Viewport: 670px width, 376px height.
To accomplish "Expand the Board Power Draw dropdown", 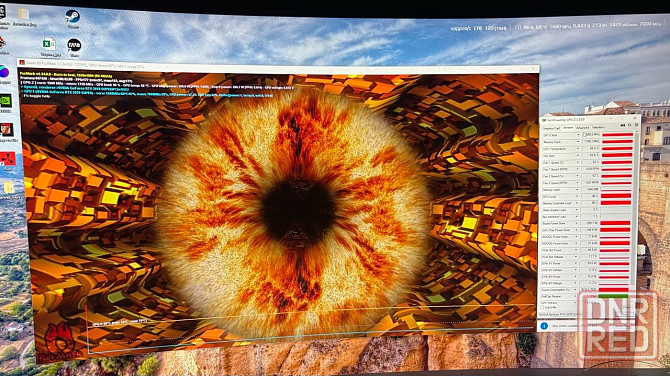I will click(576, 223).
